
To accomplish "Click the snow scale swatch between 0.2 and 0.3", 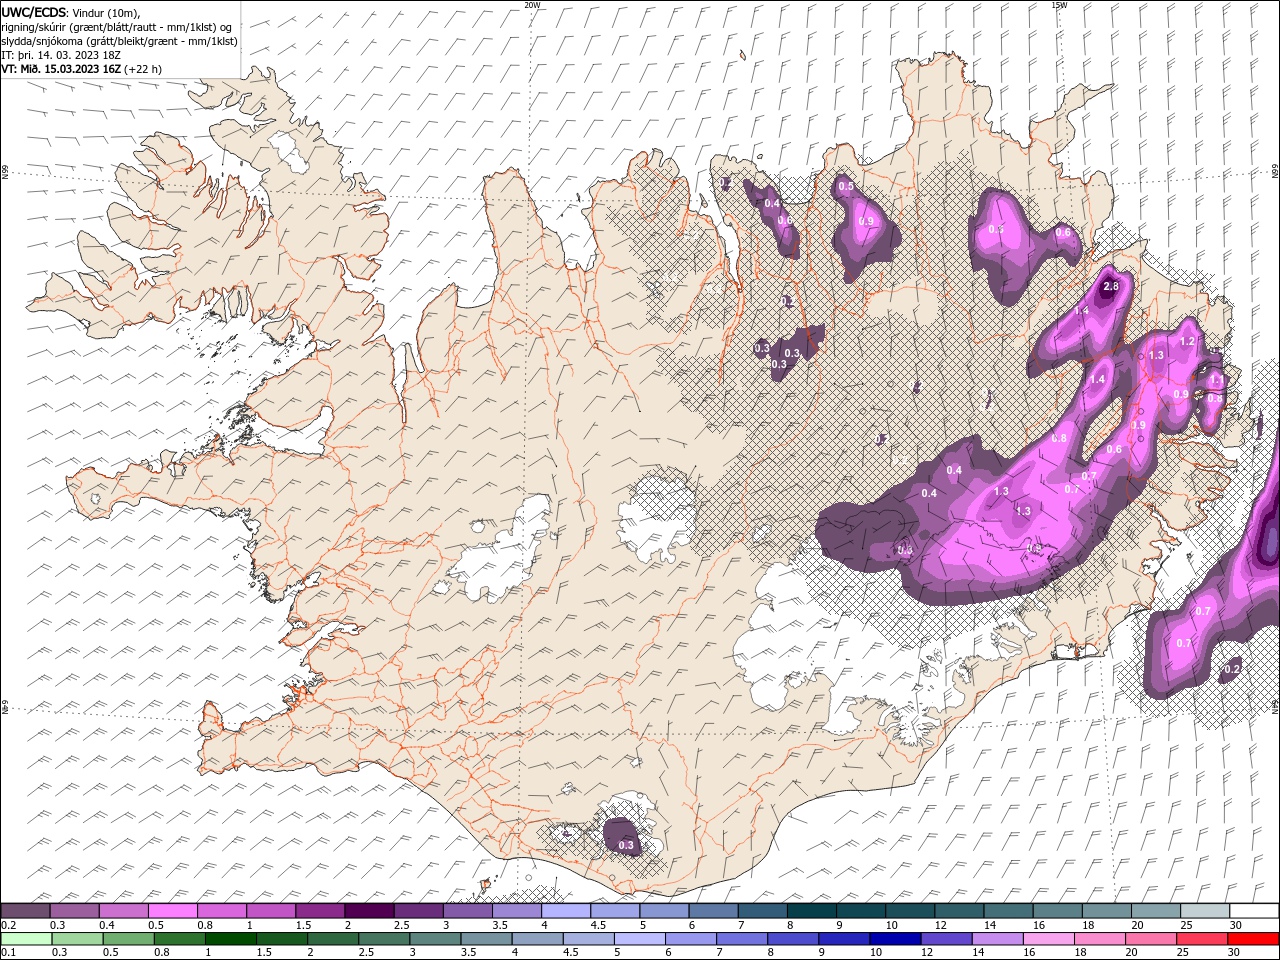I will click(x=25, y=911).
